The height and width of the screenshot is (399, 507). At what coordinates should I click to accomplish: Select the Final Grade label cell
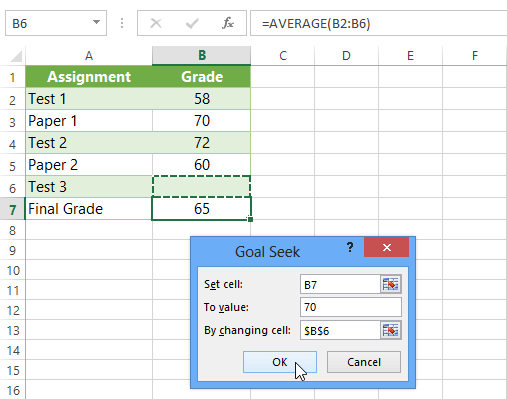[x=89, y=209]
